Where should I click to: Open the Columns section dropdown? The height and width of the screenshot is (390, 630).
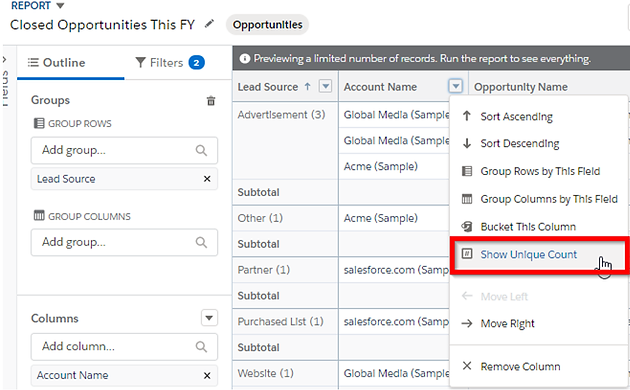coord(209,318)
